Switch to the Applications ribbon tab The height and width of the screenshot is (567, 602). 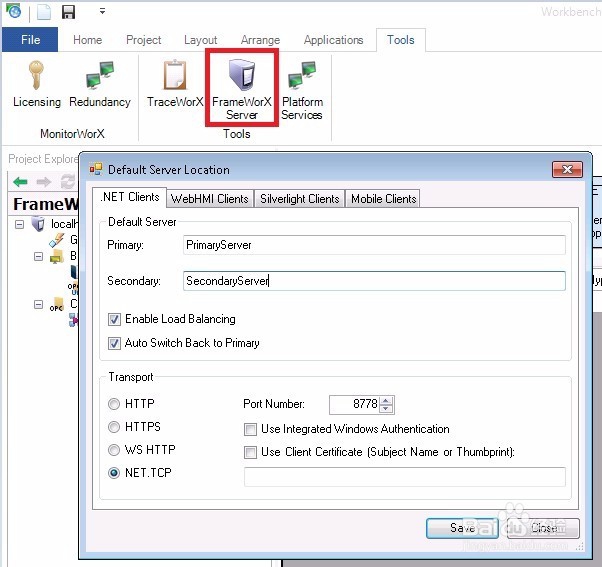[333, 40]
